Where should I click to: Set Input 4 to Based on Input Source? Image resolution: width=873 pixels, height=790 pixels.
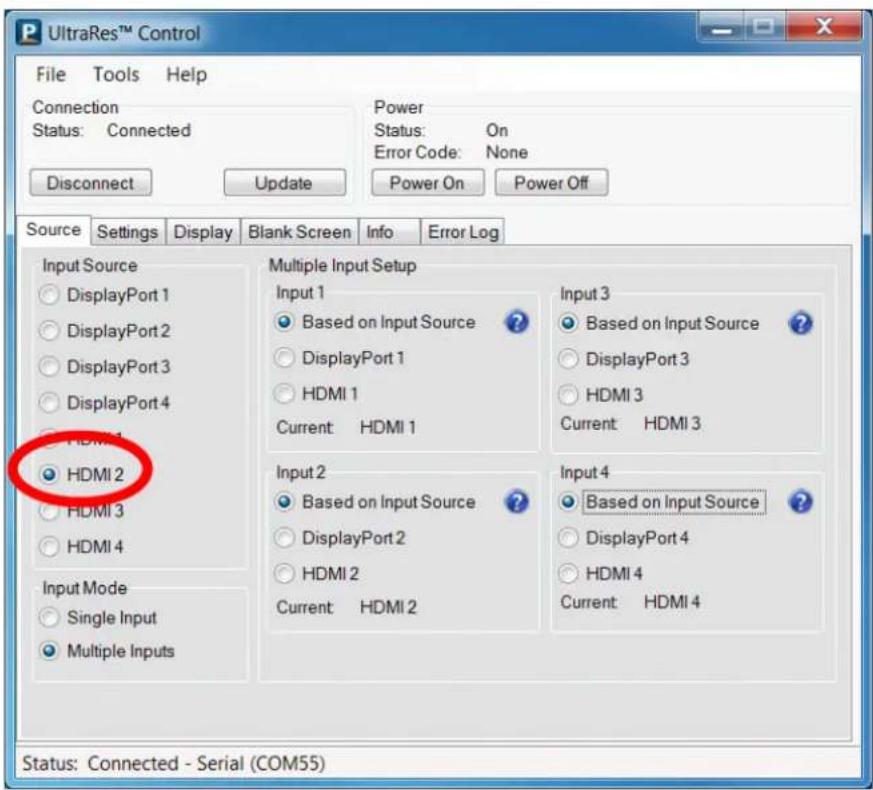[661, 502]
